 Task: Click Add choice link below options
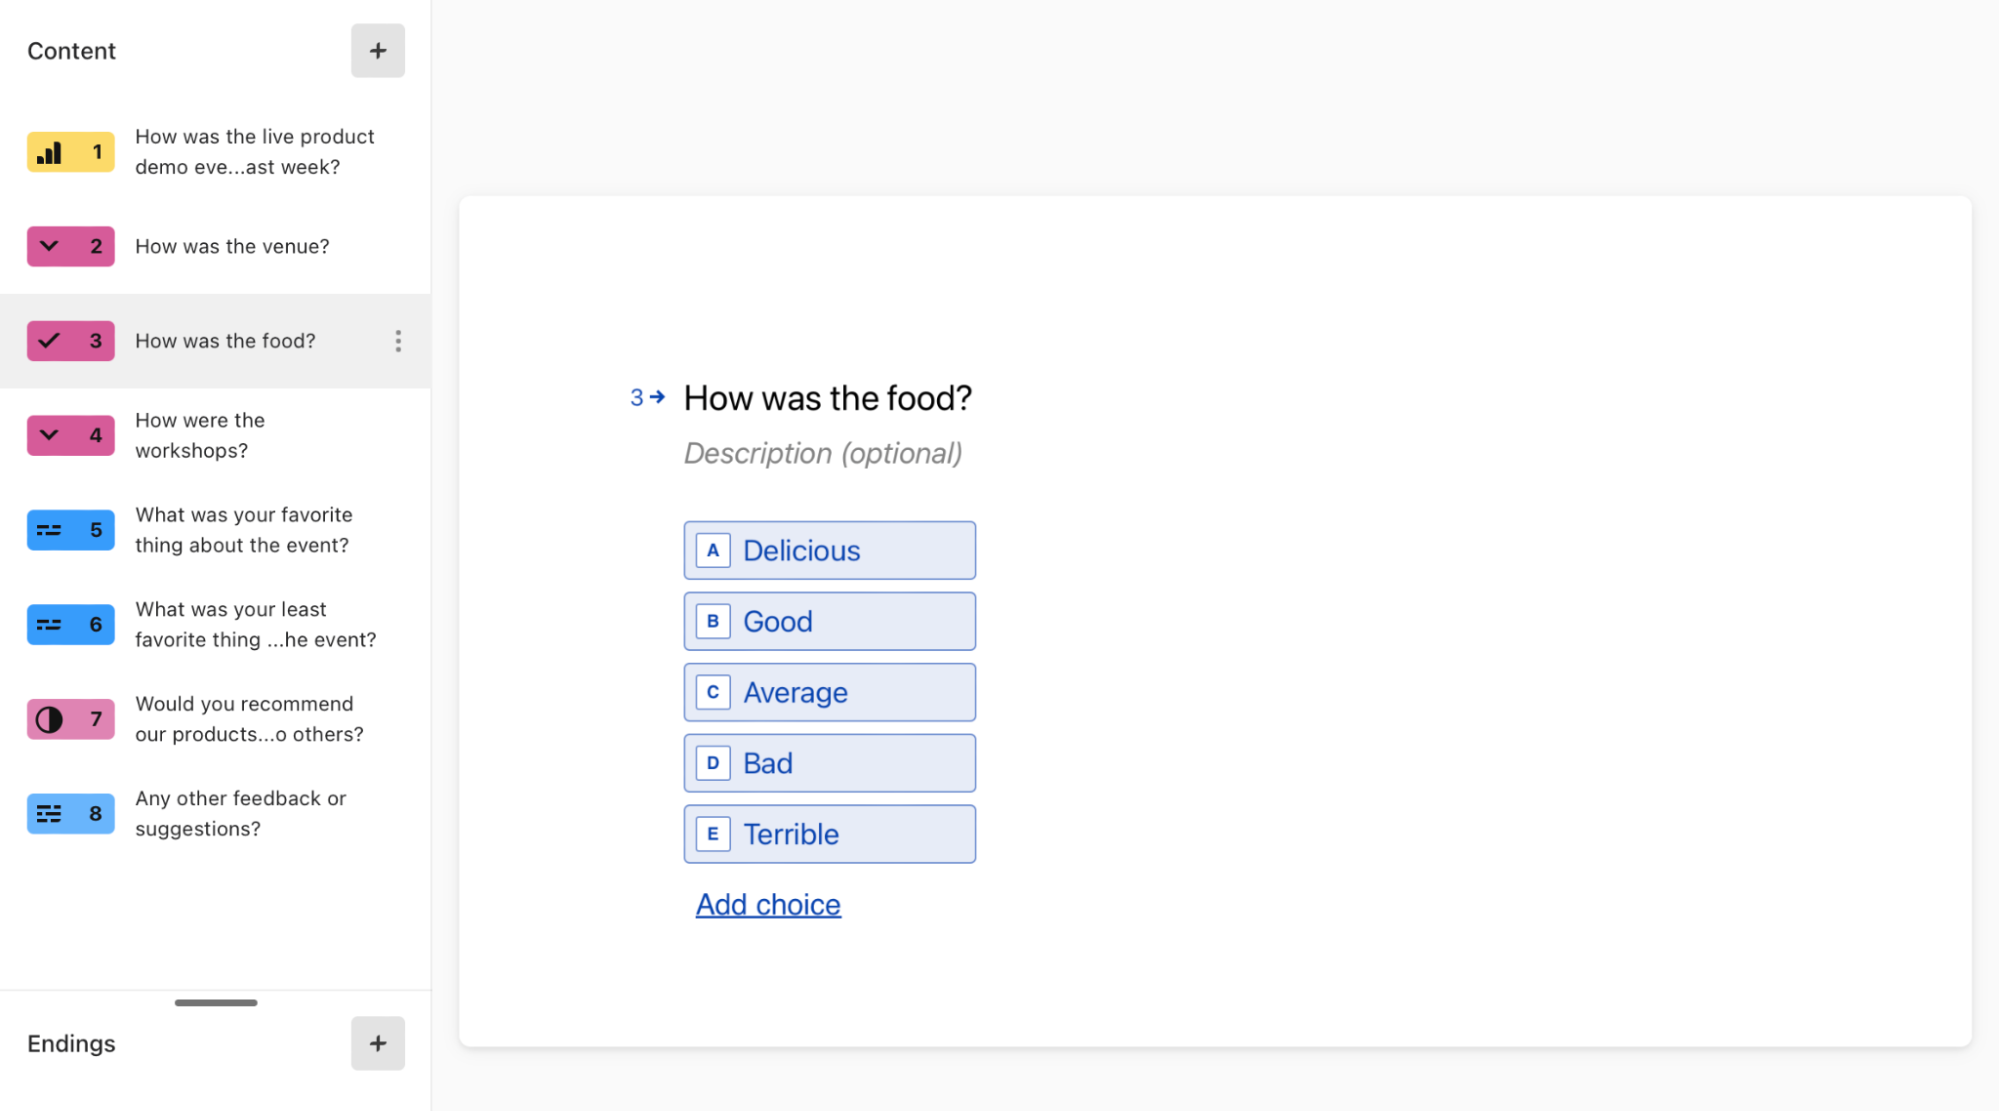click(x=768, y=903)
